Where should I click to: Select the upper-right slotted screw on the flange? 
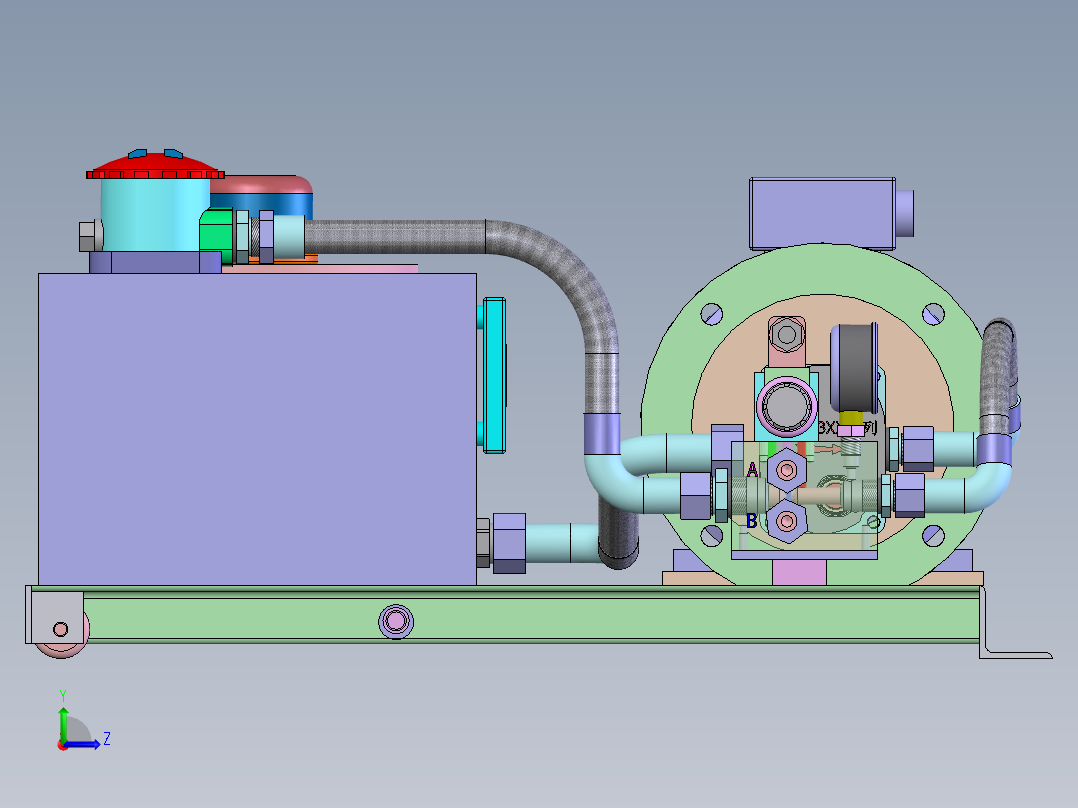[933, 314]
